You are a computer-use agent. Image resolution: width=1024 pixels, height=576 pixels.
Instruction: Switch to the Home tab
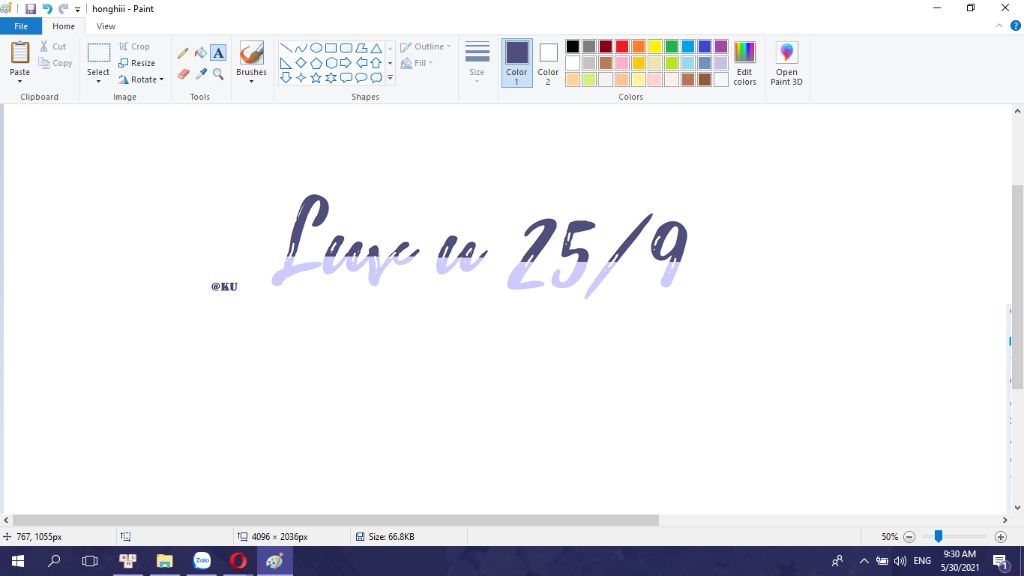point(63,26)
